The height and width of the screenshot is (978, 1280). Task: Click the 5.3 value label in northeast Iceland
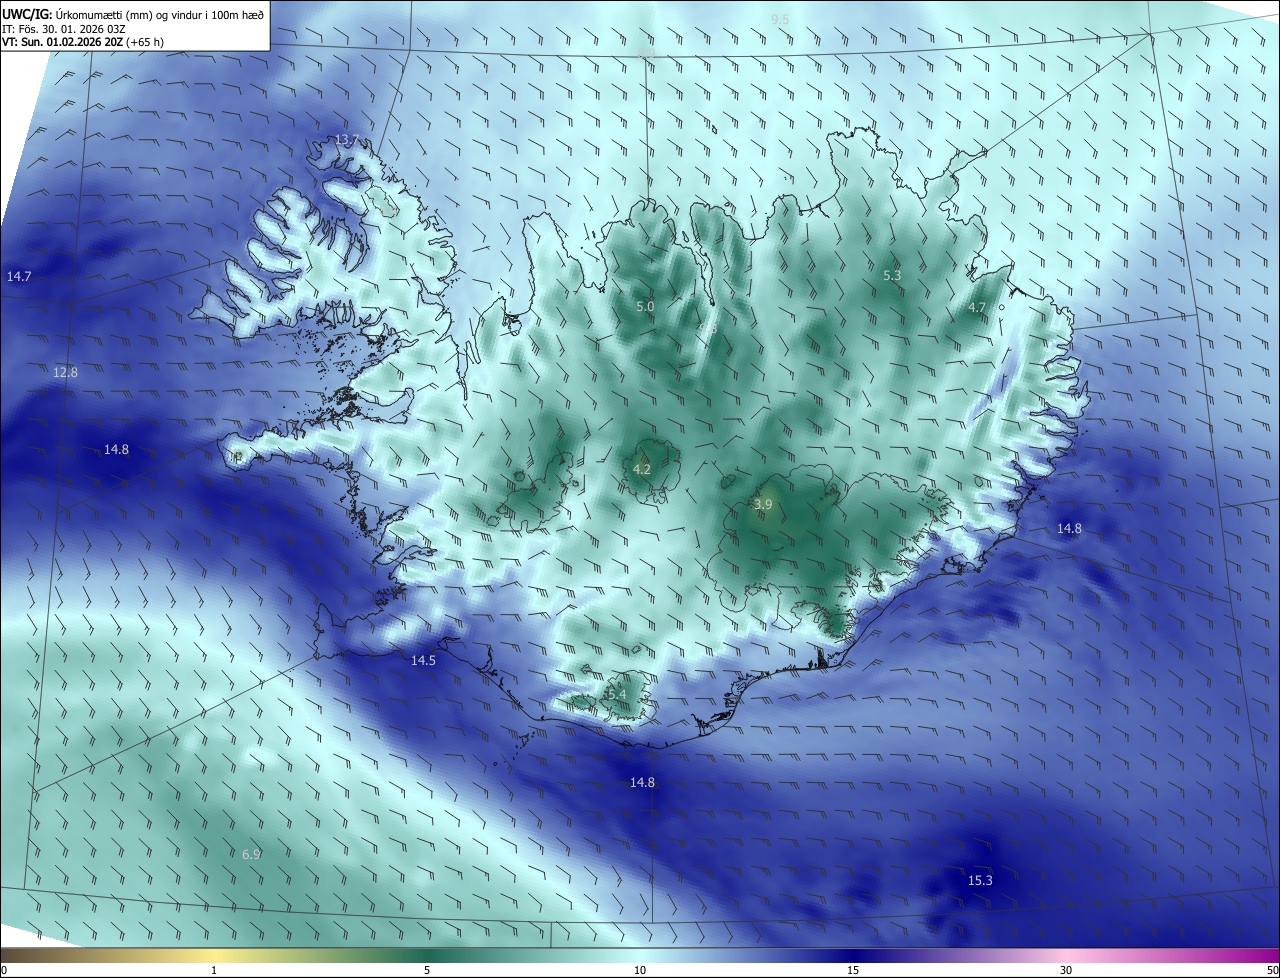pos(892,275)
